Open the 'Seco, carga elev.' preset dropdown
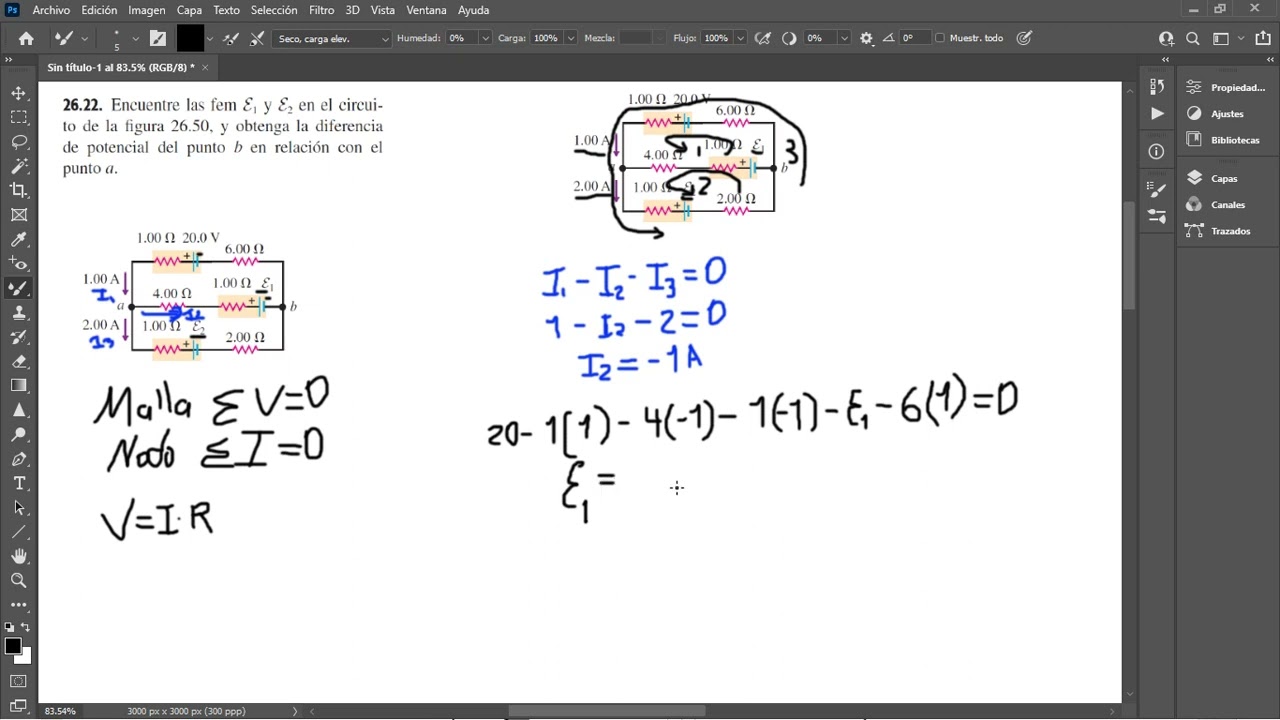The height and width of the screenshot is (720, 1280). 332,38
